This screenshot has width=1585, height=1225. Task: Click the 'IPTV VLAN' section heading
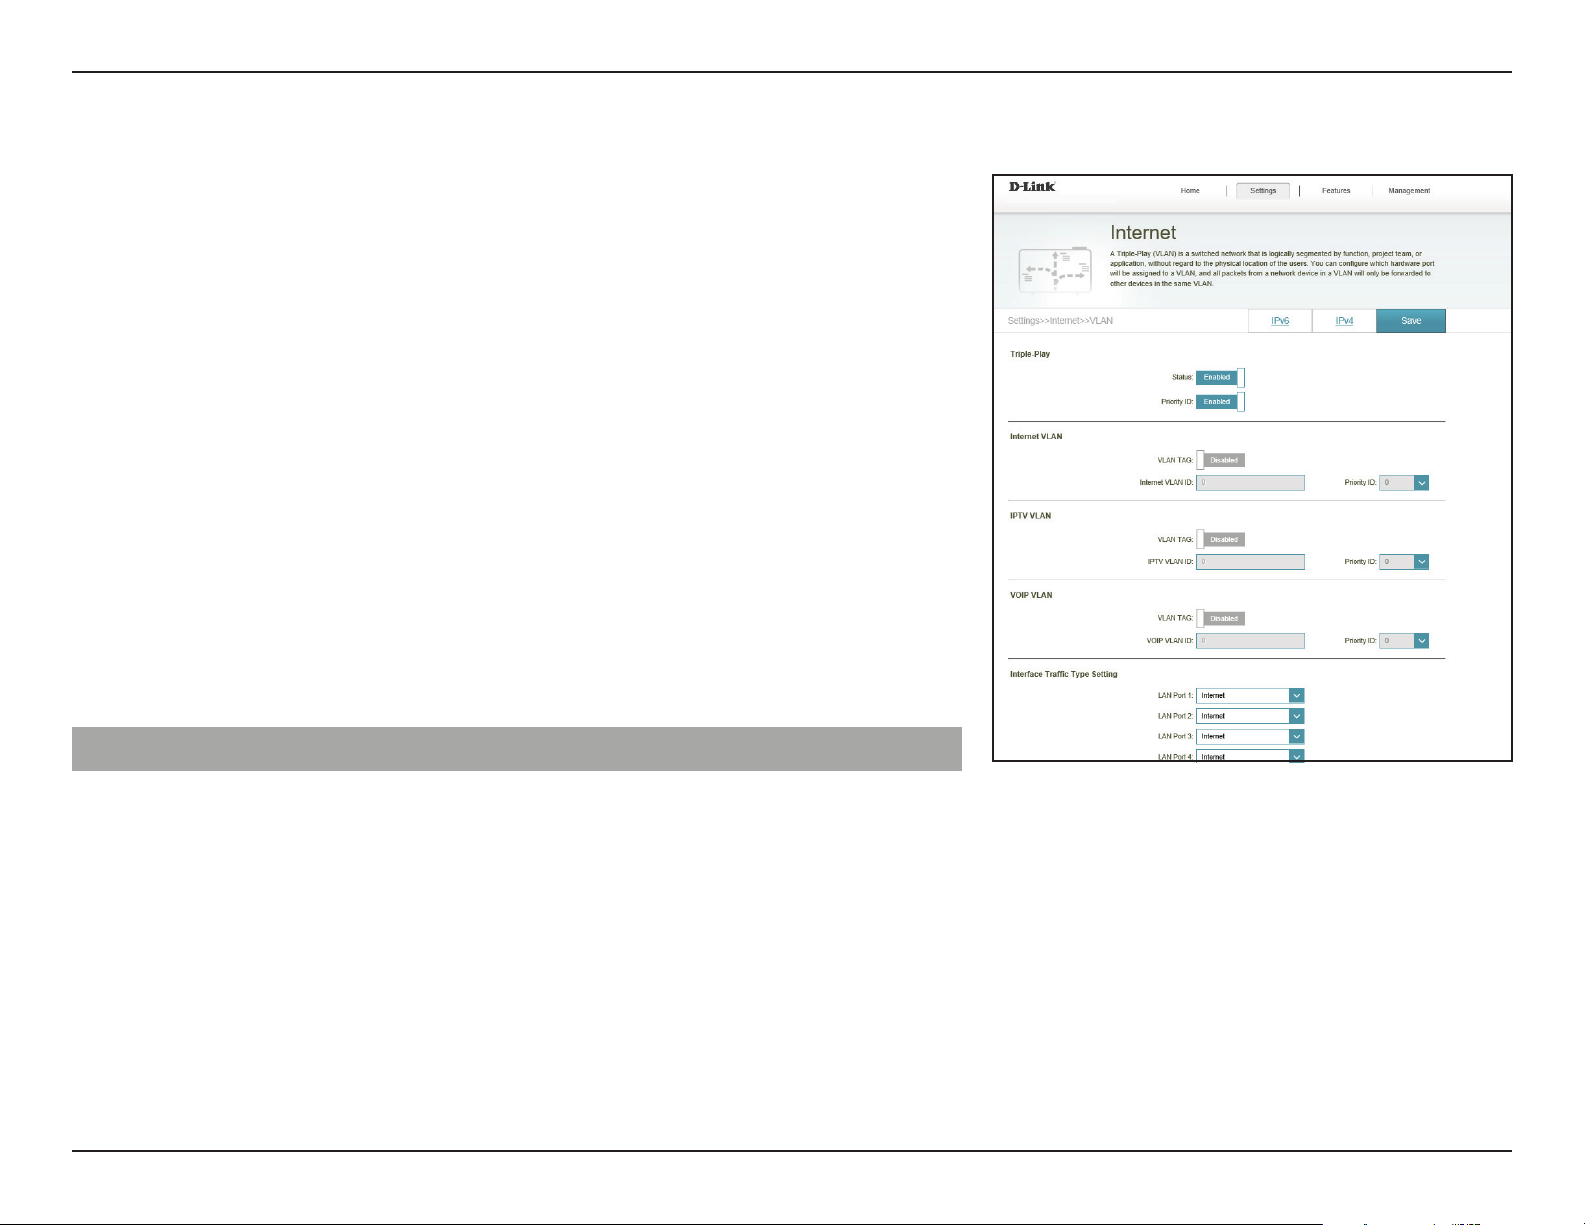point(1030,516)
